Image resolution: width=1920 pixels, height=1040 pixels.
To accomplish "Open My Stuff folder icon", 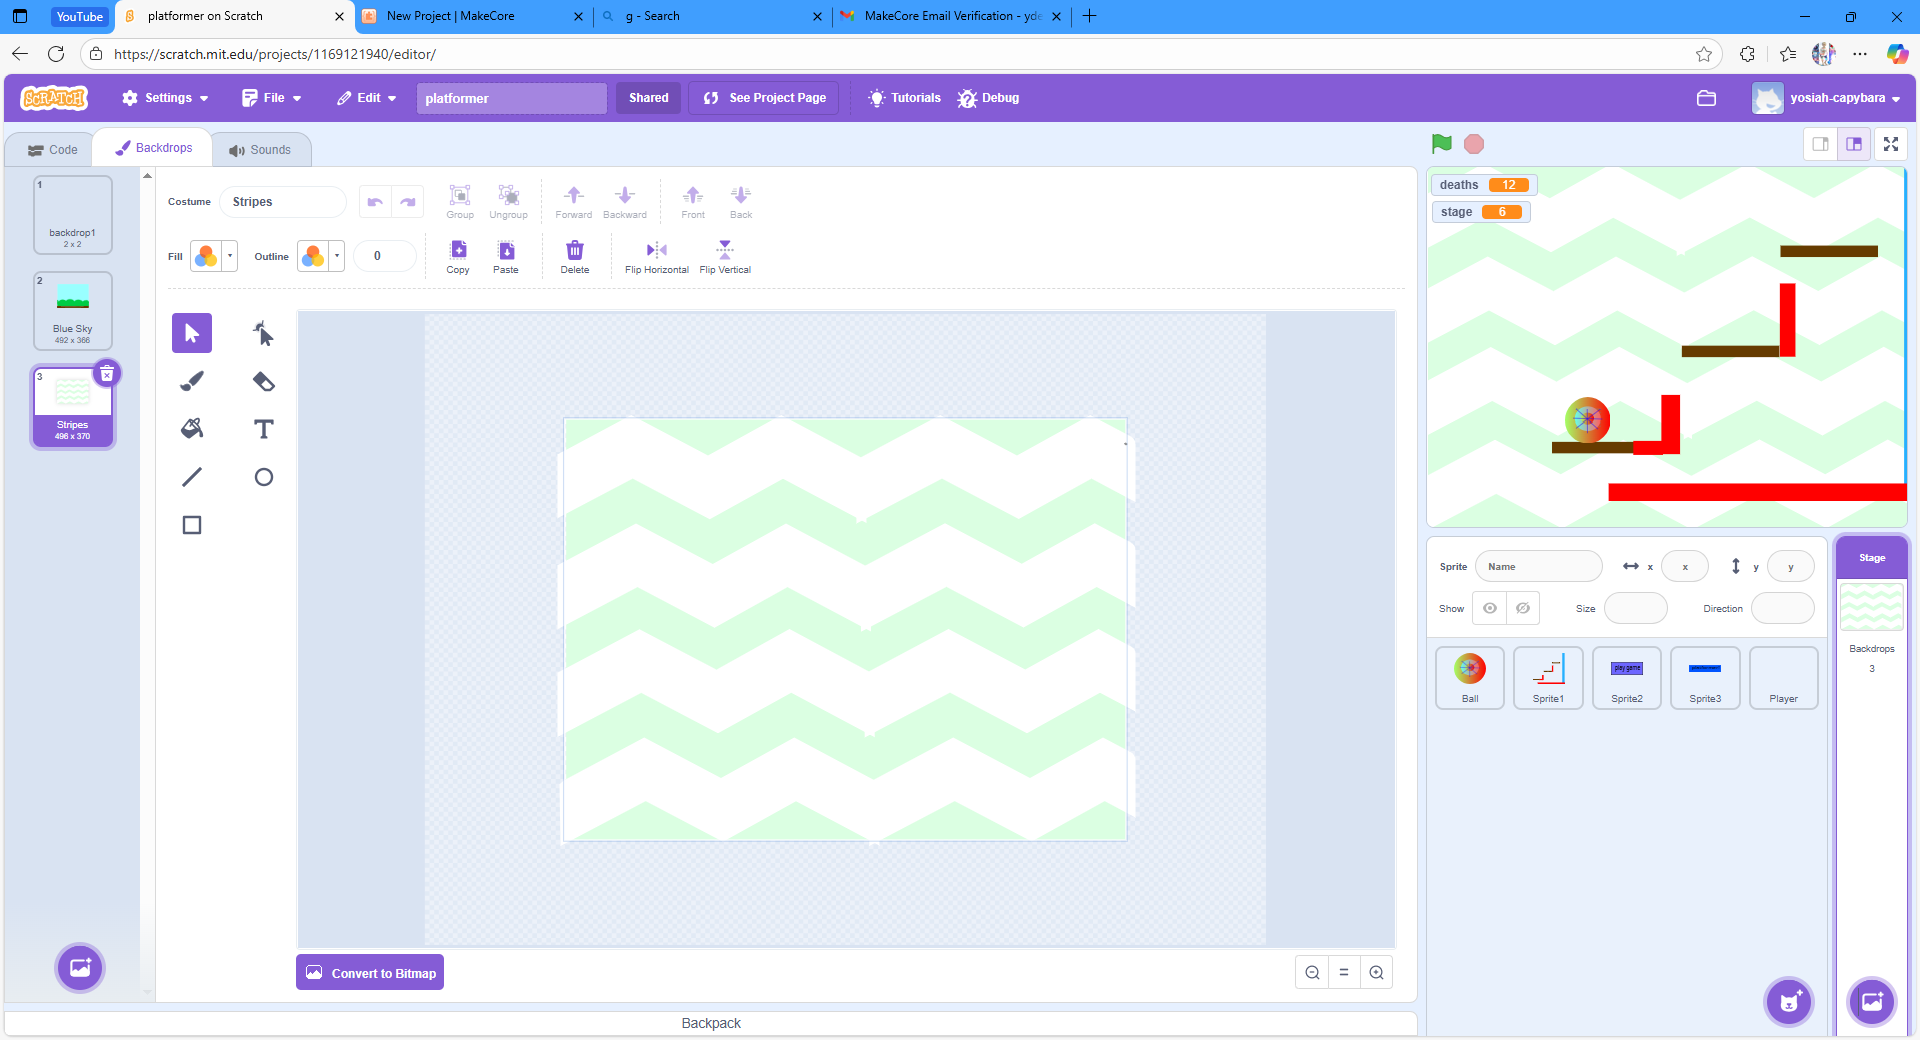I will click(x=1706, y=98).
